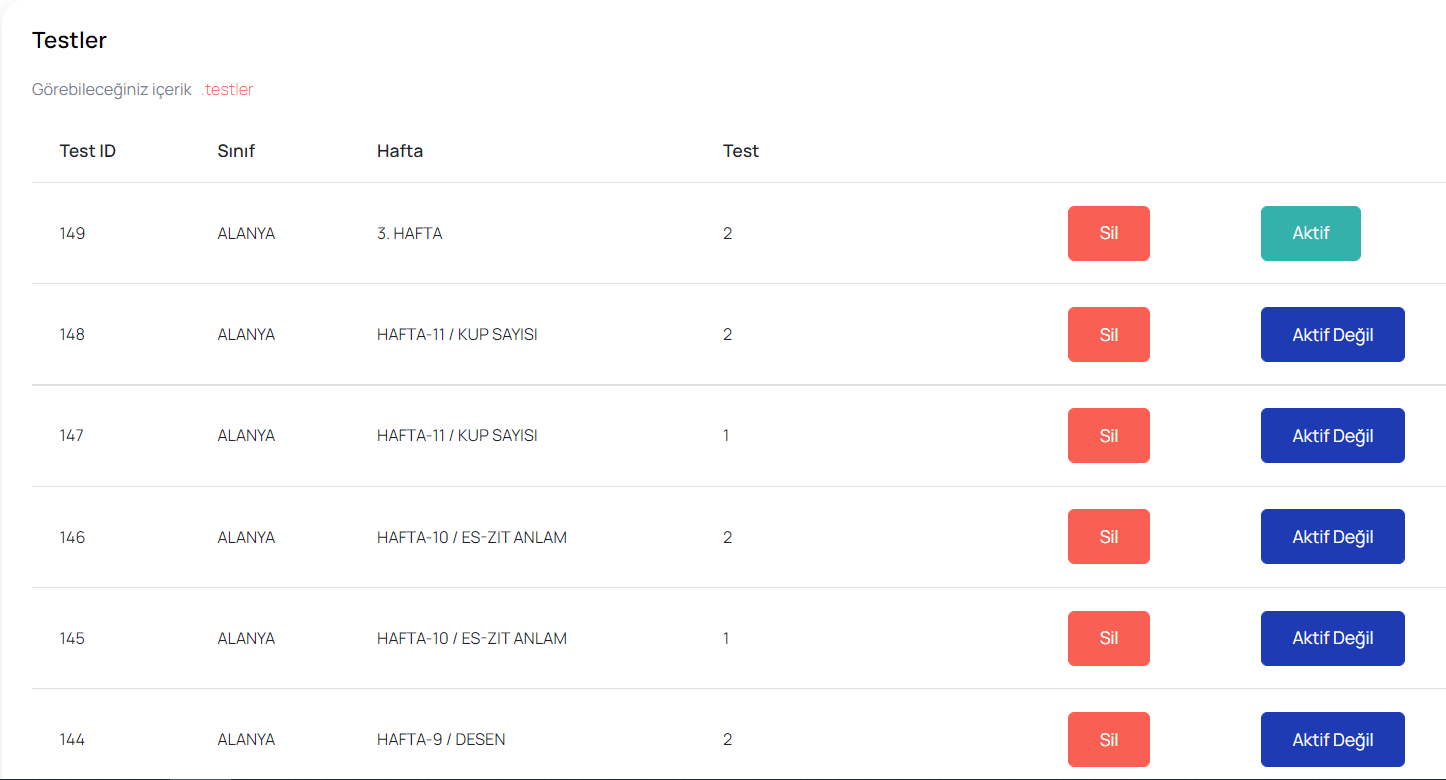Click test ID 147 cell
The height and width of the screenshot is (780, 1446).
click(x=72, y=435)
